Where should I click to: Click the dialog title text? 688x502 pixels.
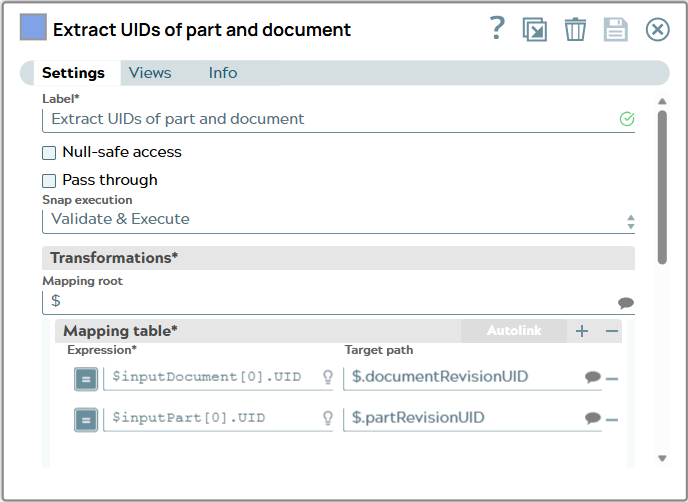202,30
